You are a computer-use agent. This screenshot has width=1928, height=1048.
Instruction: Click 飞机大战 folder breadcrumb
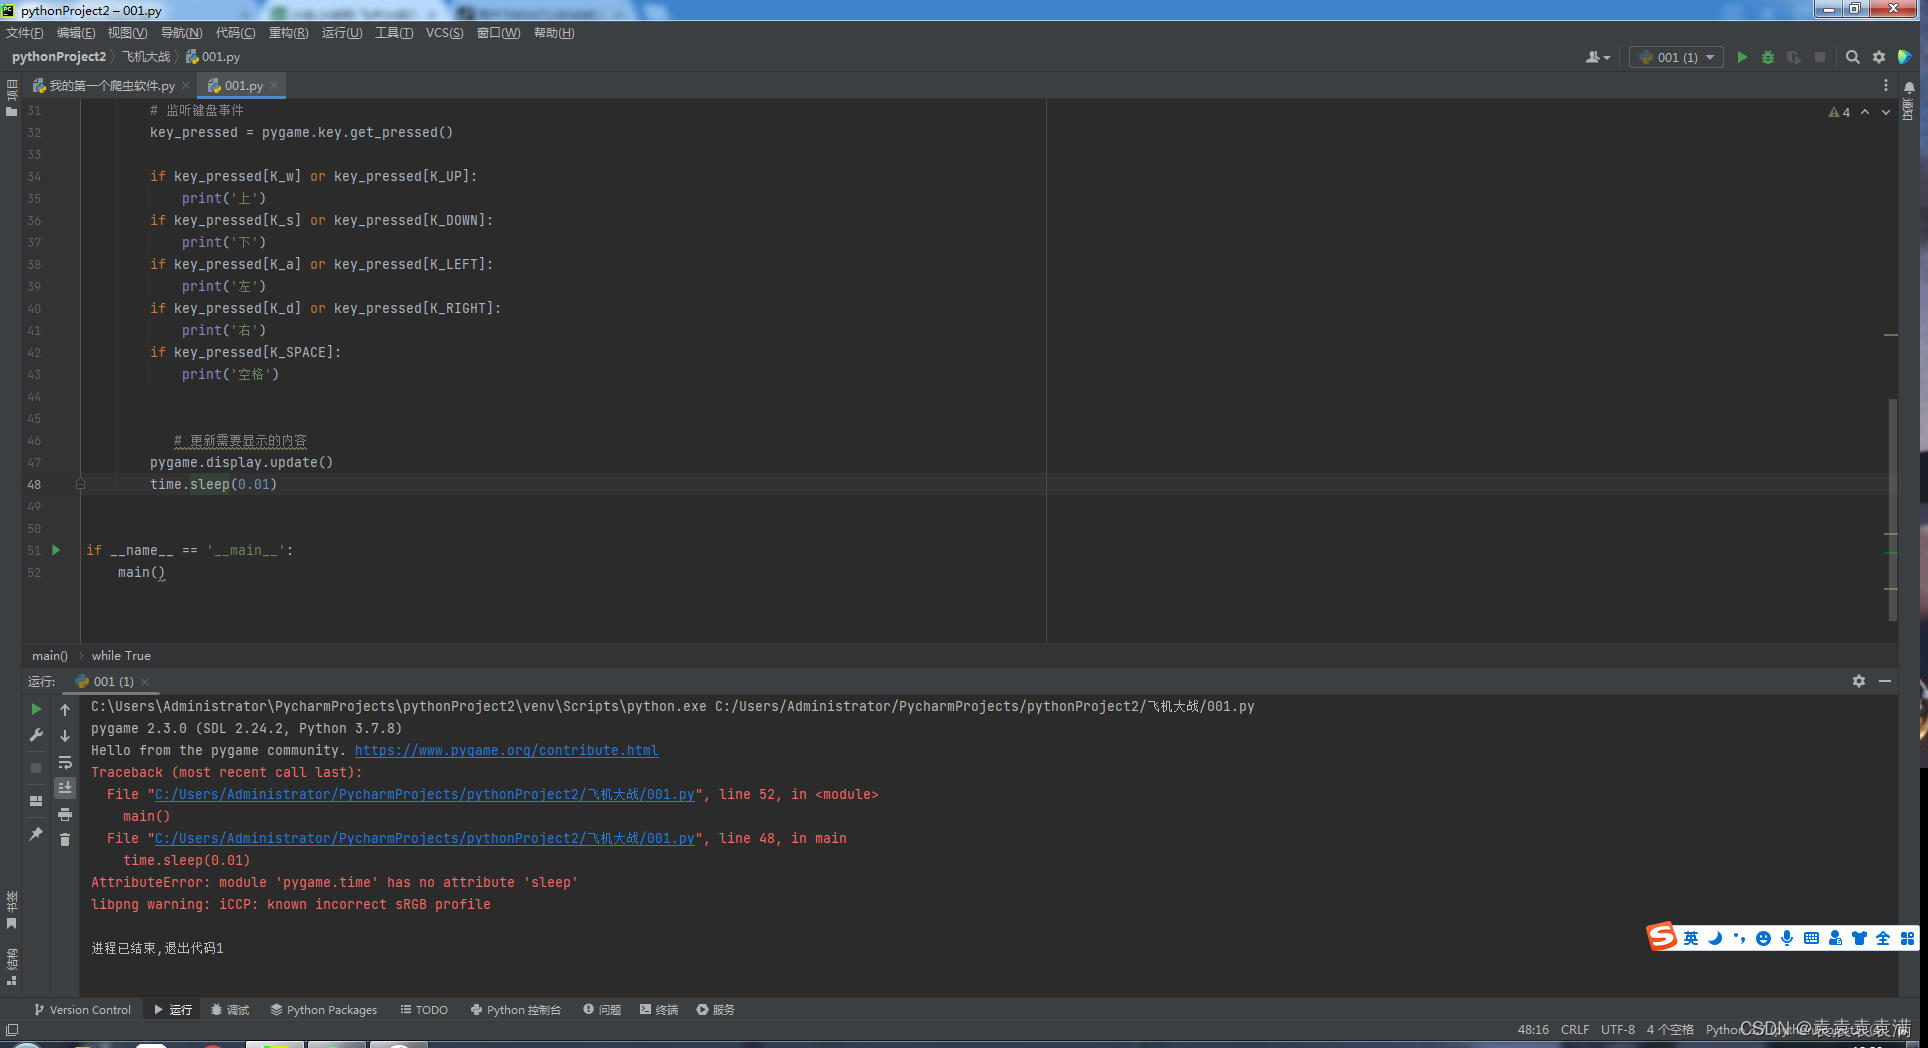click(146, 57)
